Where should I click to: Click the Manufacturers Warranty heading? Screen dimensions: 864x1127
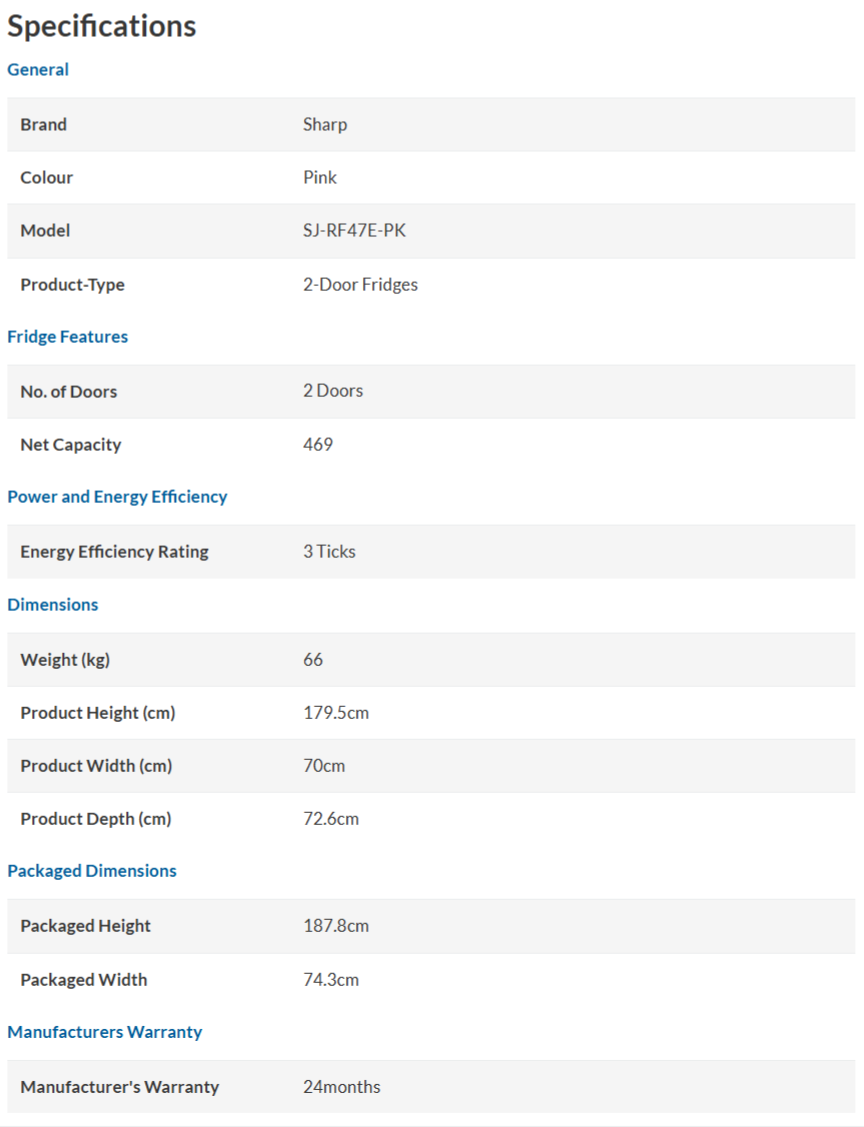click(105, 1031)
